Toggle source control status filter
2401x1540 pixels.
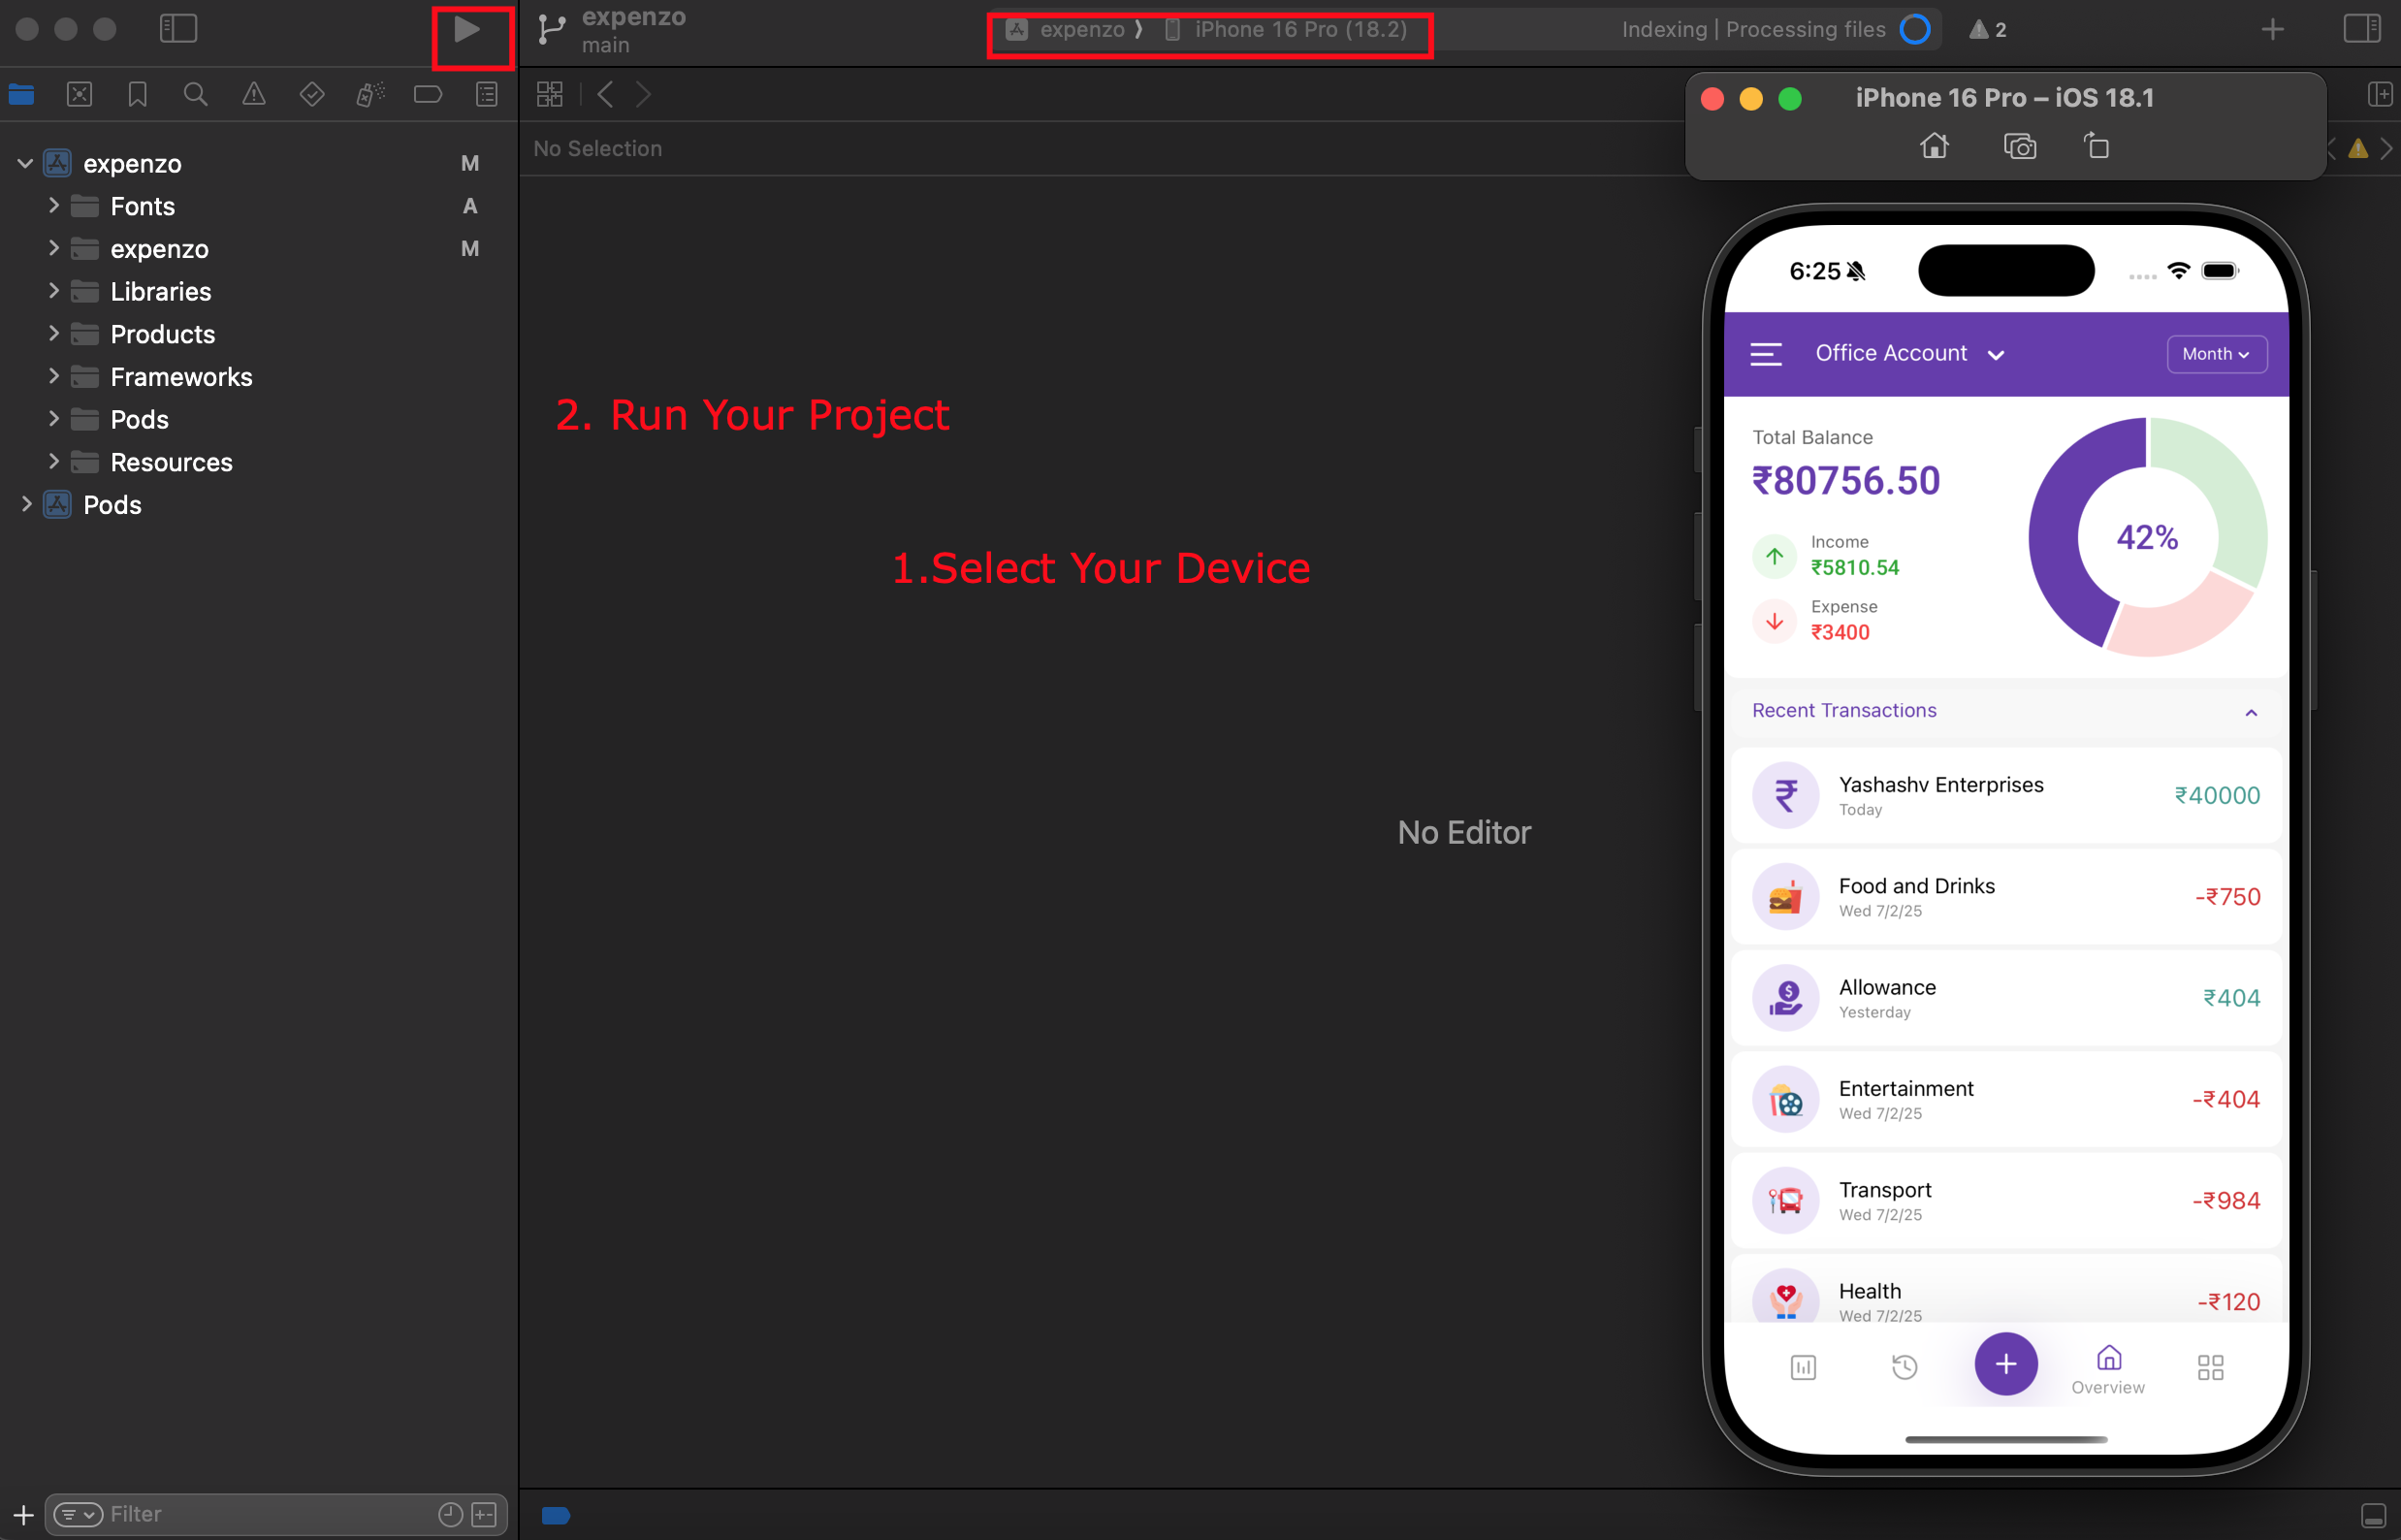pos(485,1514)
